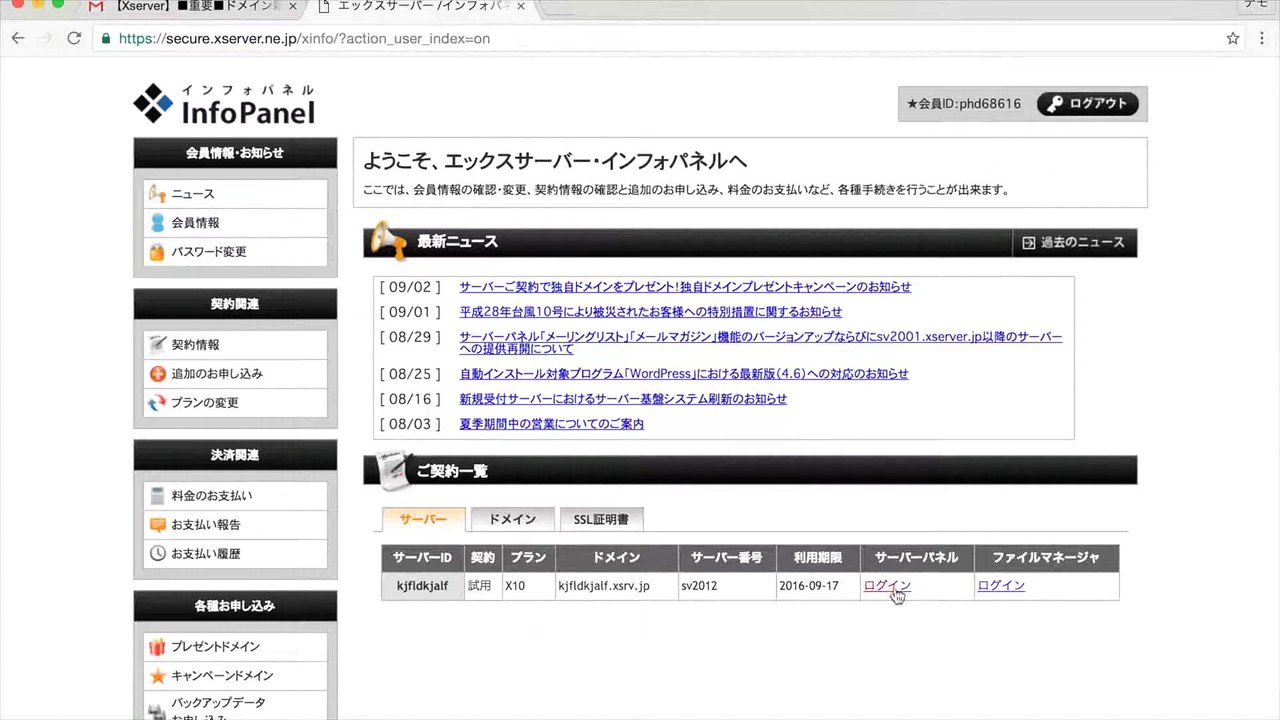Click the browser address bar URL

click(304, 39)
